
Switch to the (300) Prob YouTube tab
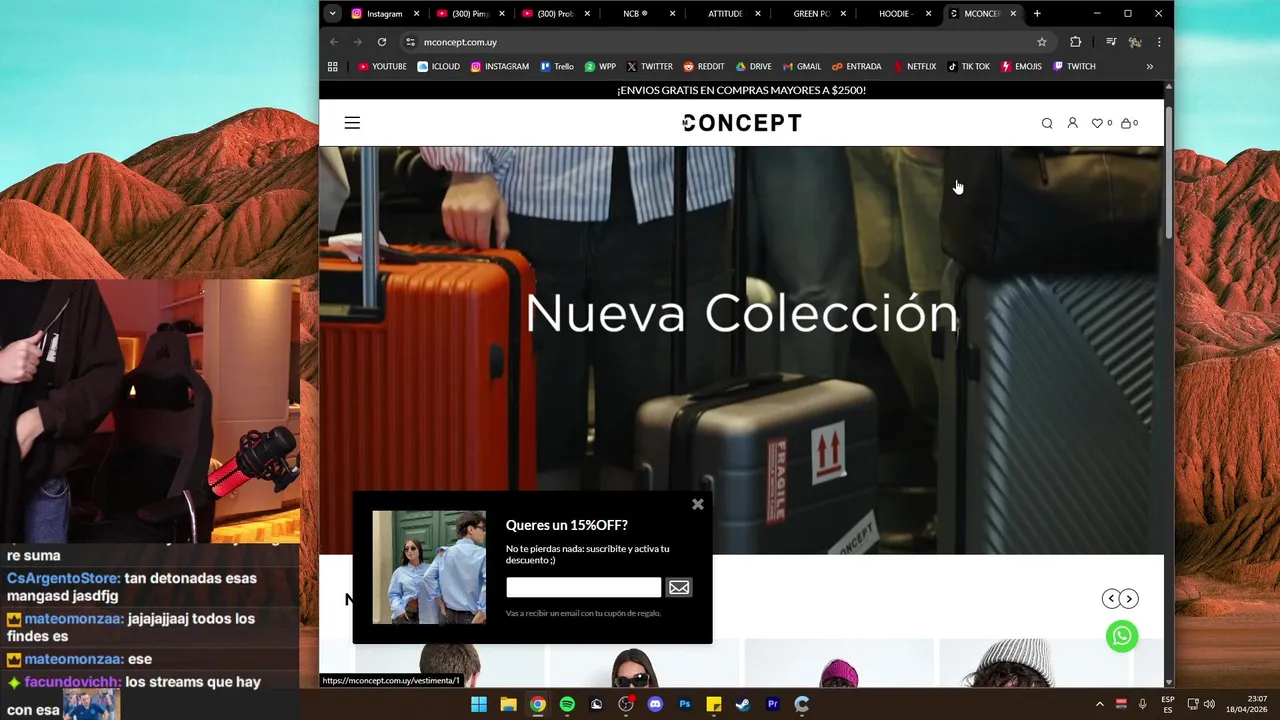[x=556, y=14]
